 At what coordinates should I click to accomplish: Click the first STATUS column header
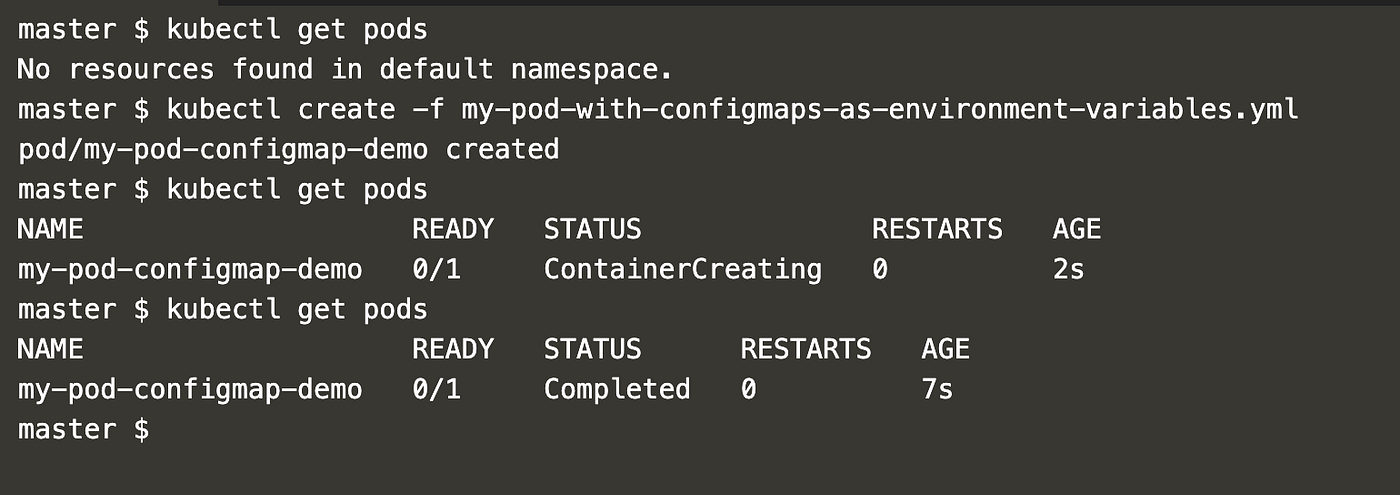coord(592,229)
